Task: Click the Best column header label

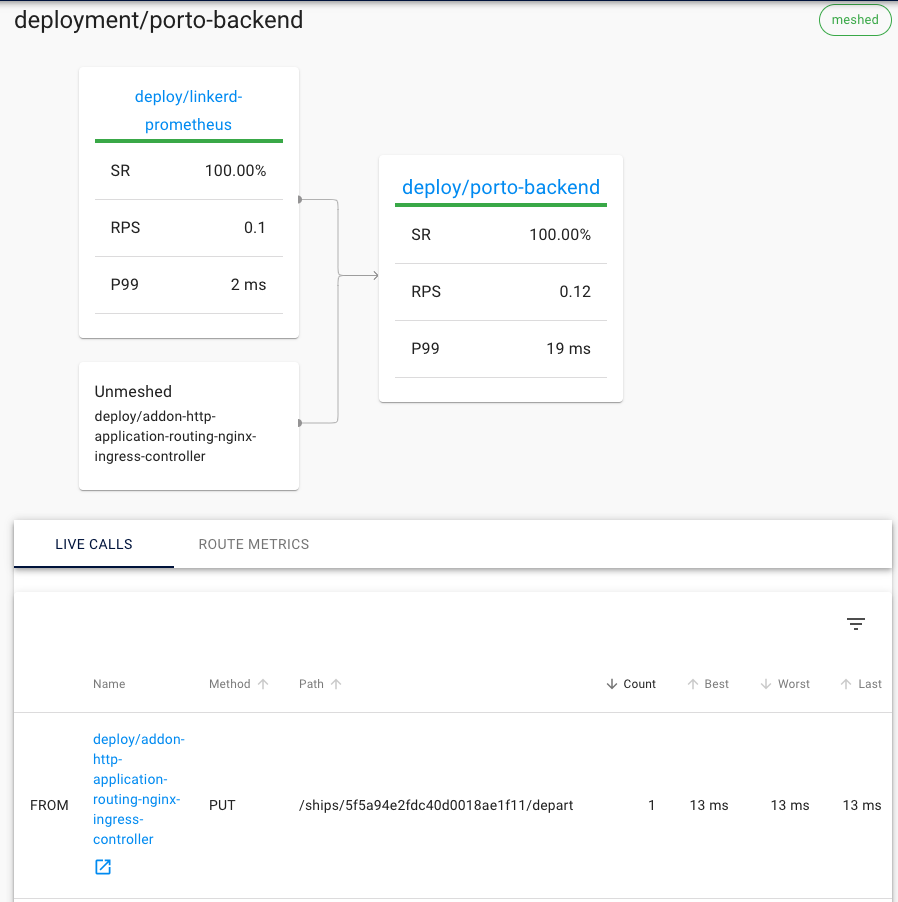Action: pos(717,684)
